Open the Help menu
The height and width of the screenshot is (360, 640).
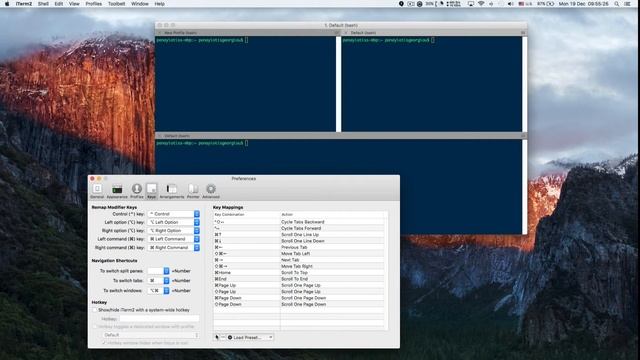pos(160,4)
